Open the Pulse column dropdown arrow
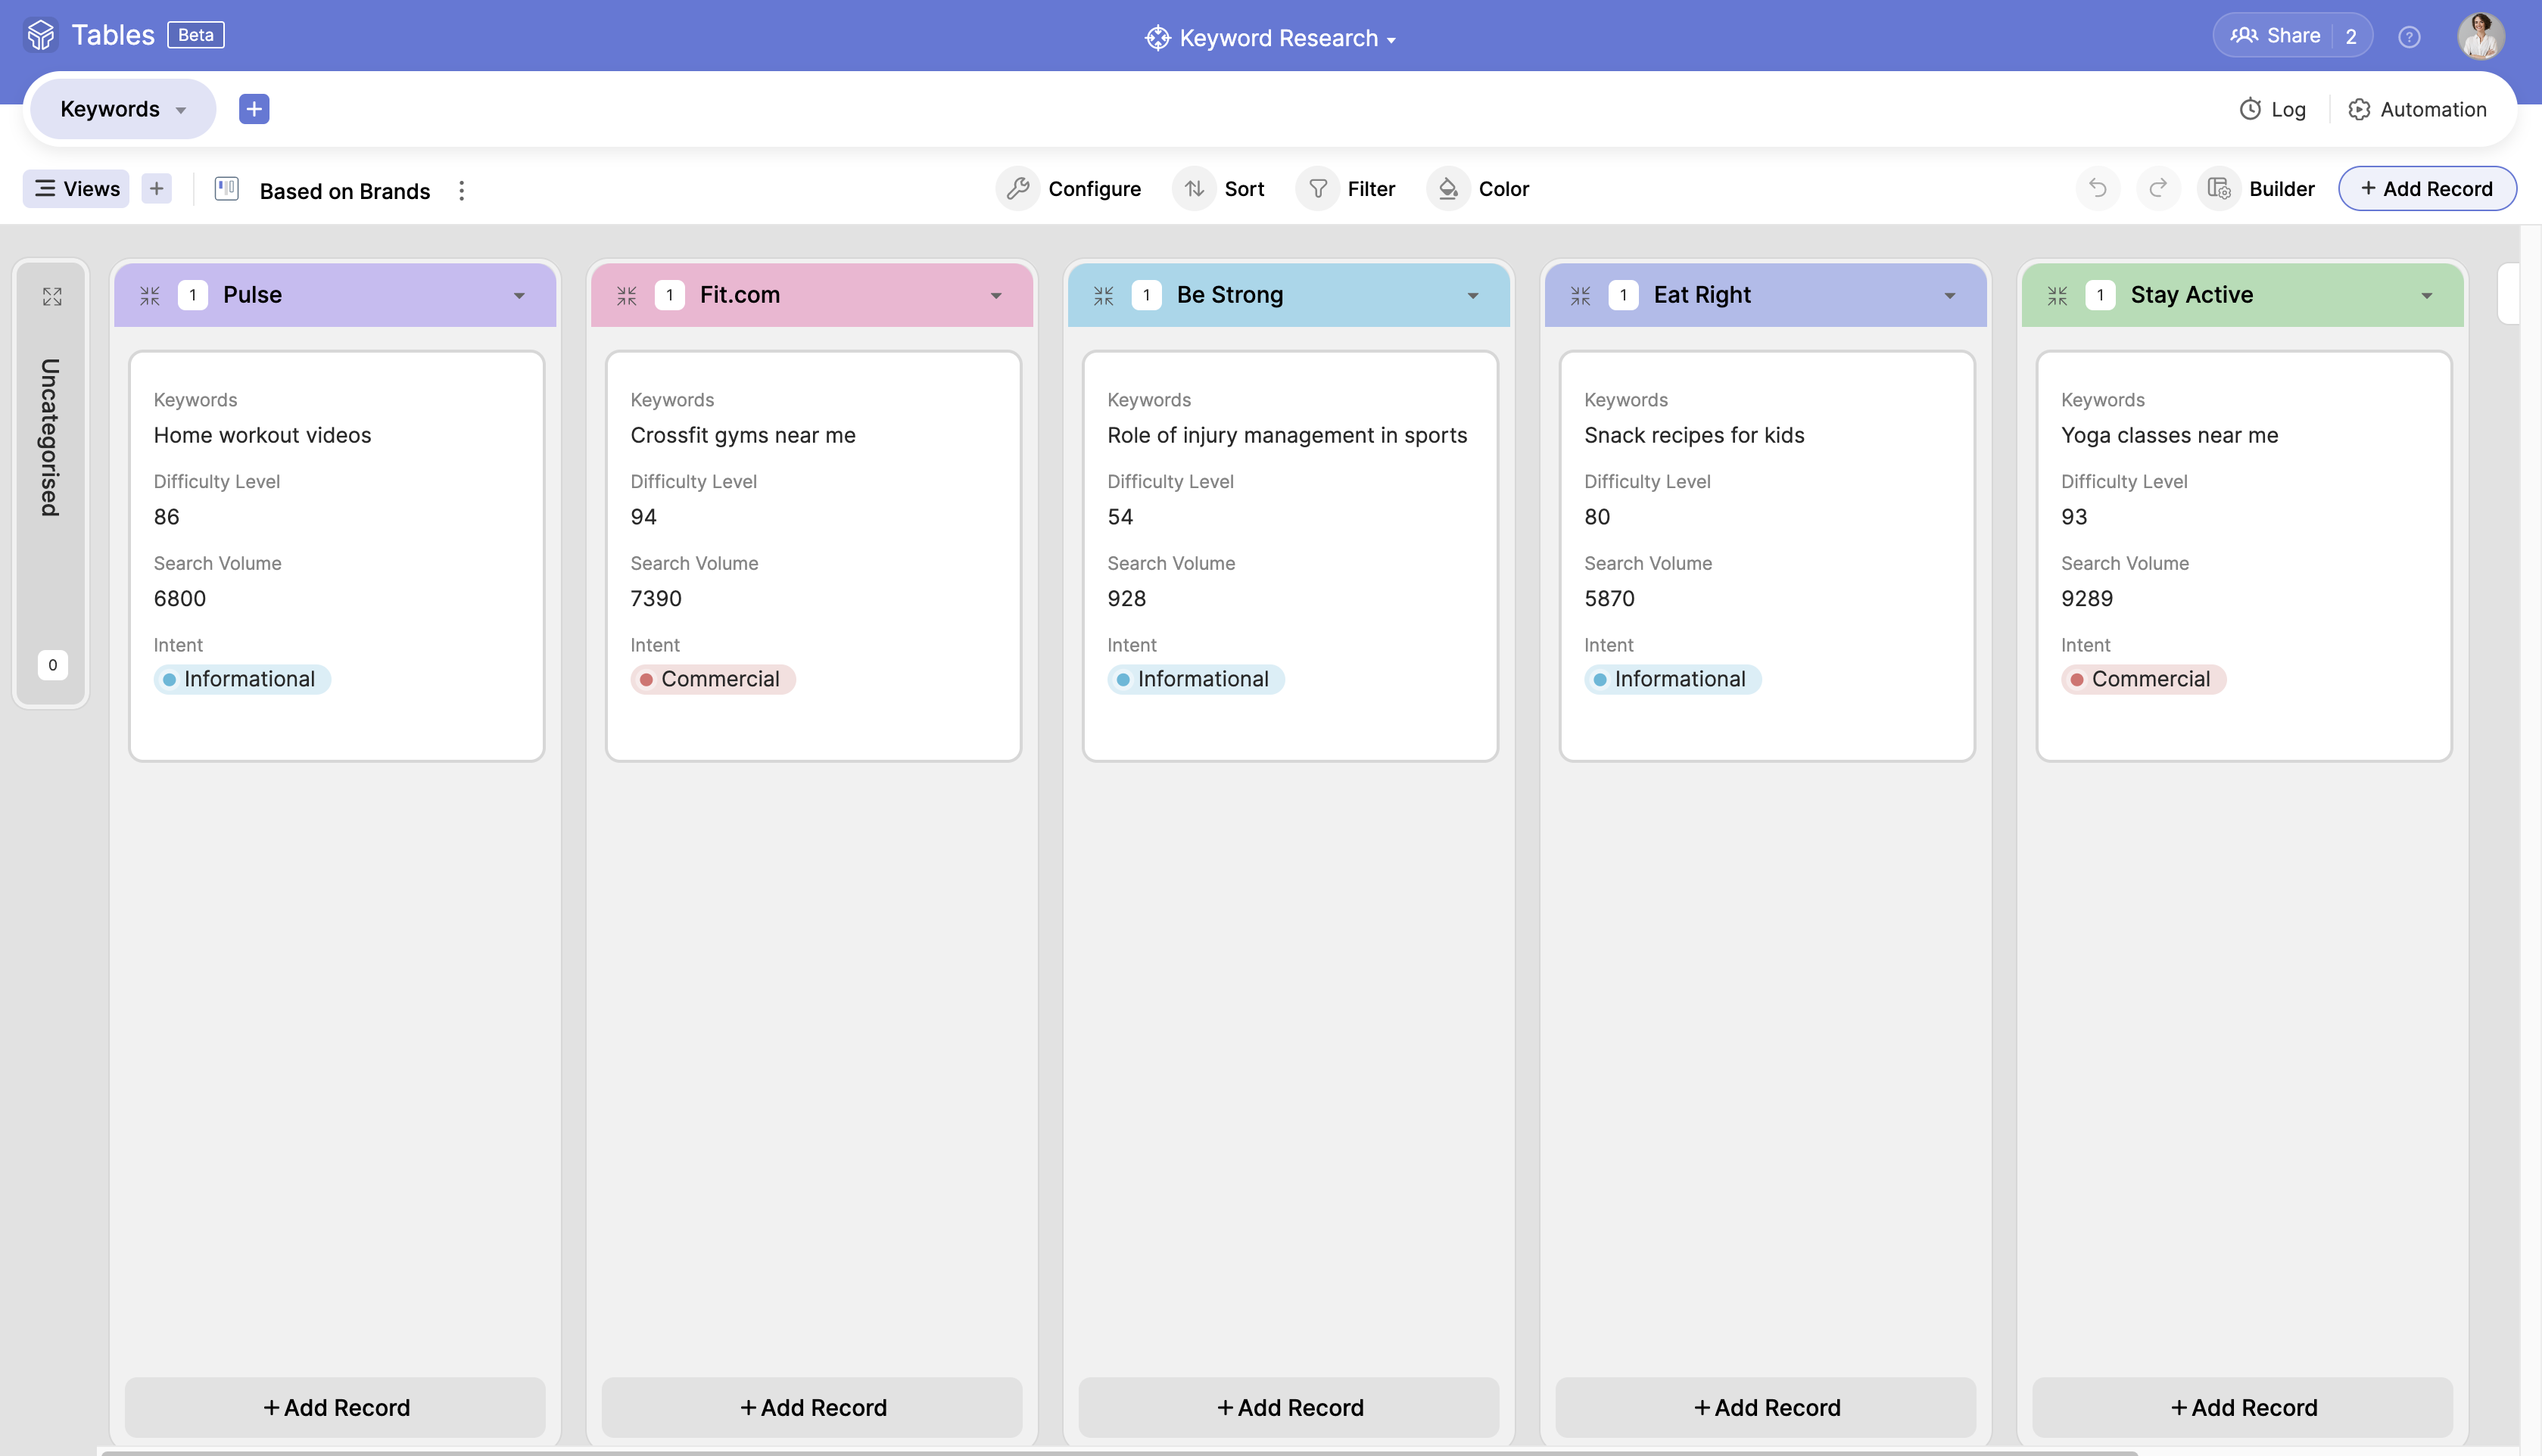 [519, 296]
